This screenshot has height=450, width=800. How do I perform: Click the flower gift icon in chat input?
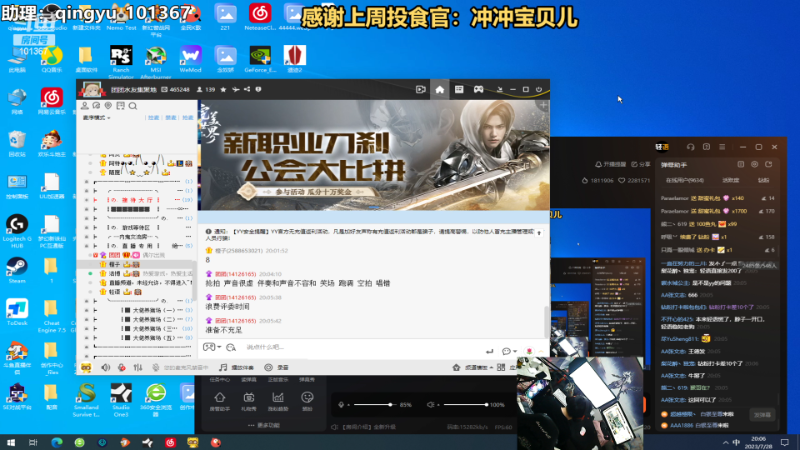point(530,351)
